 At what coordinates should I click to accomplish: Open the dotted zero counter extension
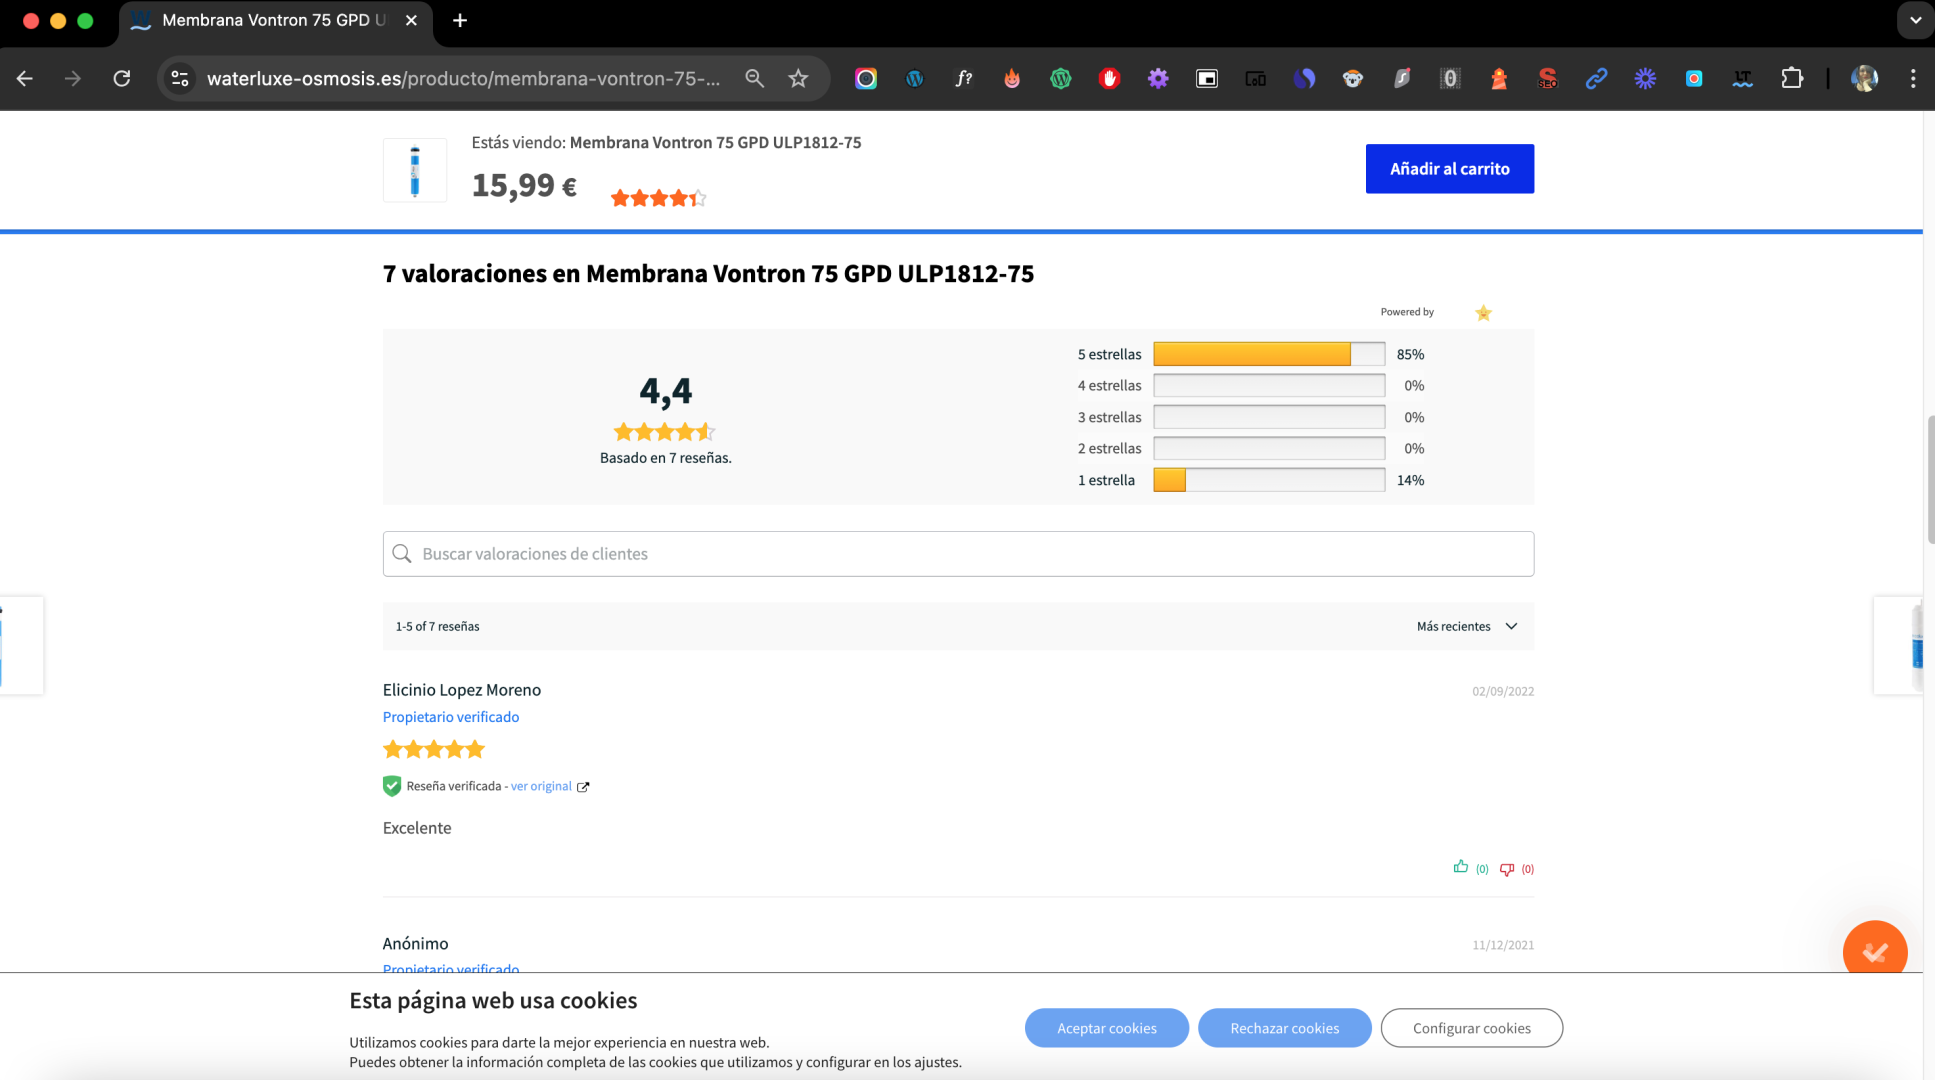coord(1450,78)
